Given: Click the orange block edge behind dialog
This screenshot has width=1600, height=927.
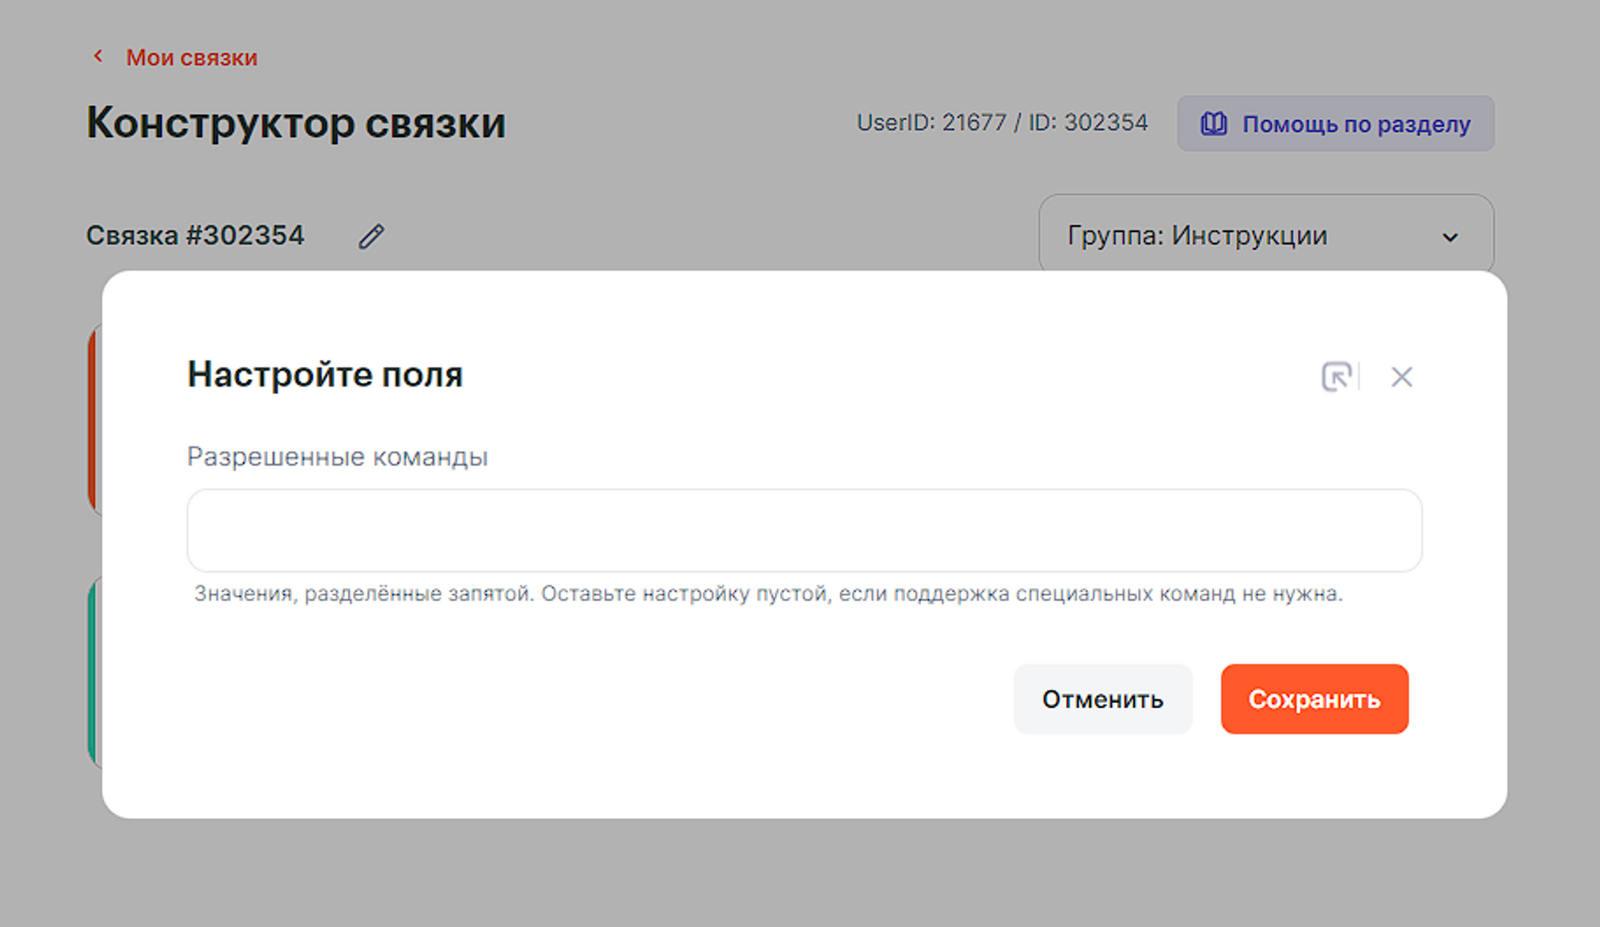Looking at the screenshot, I should point(93,420).
